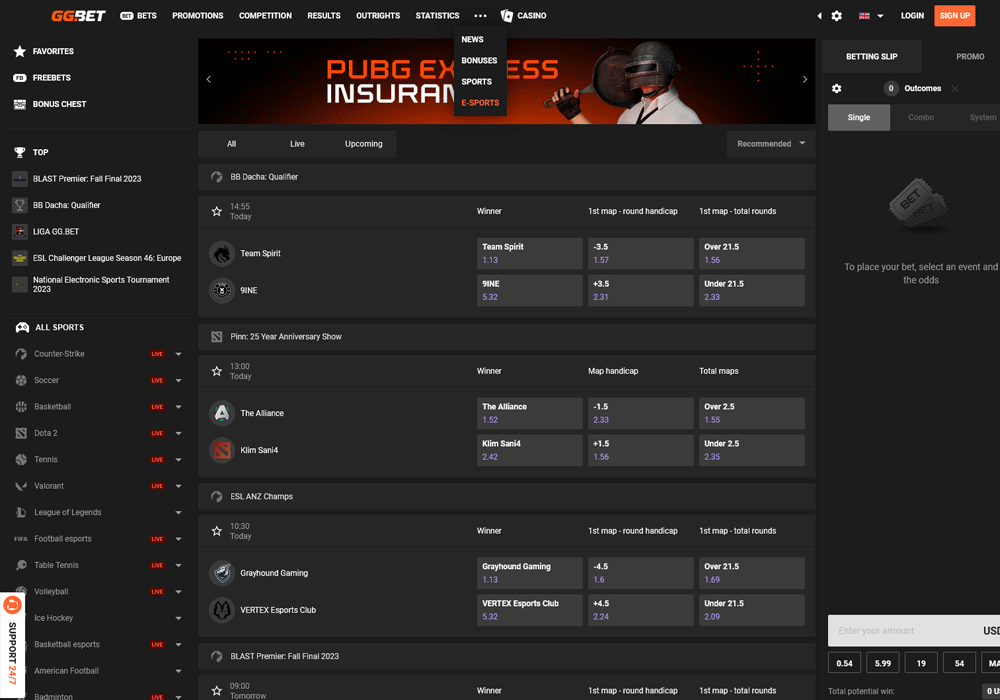Click the League of Legends icon
Viewport: 1000px width, 700px height.
(21, 513)
